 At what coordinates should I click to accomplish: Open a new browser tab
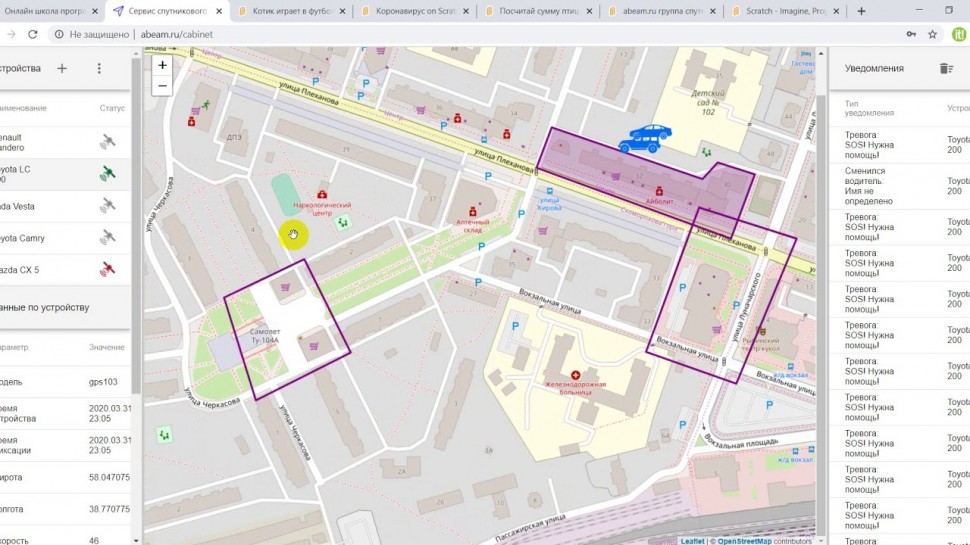(x=861, y=11)
